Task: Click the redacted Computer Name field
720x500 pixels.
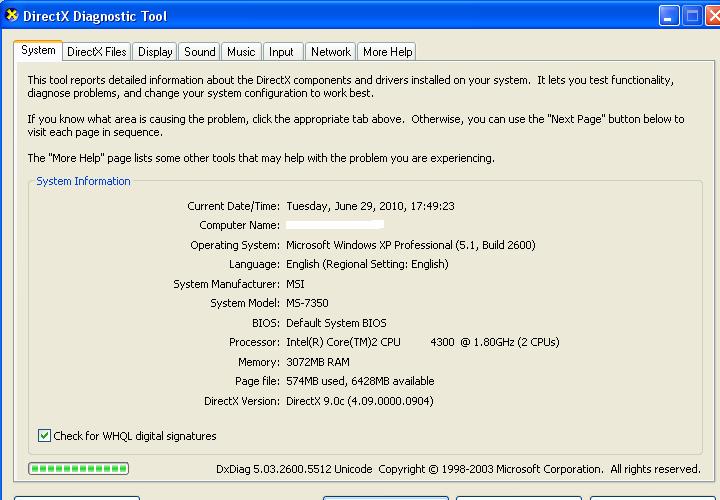Action: coord(335,225)
